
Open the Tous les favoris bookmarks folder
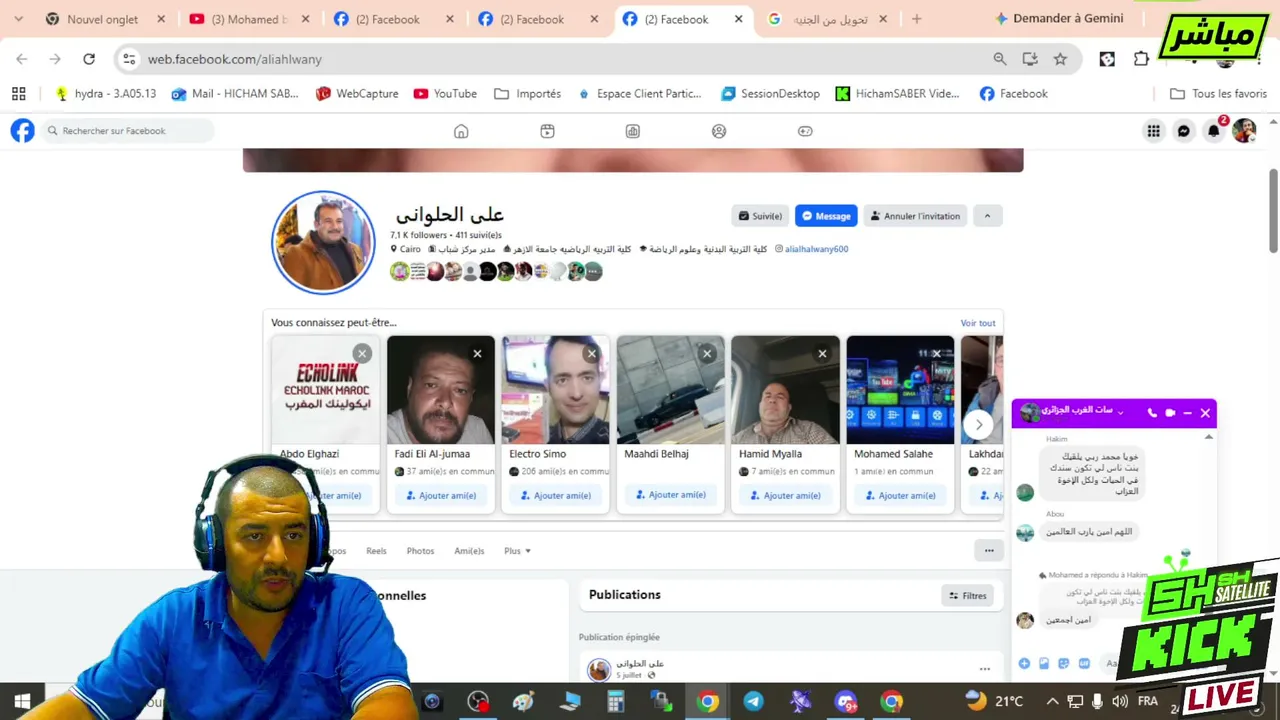coord(1218,93)
